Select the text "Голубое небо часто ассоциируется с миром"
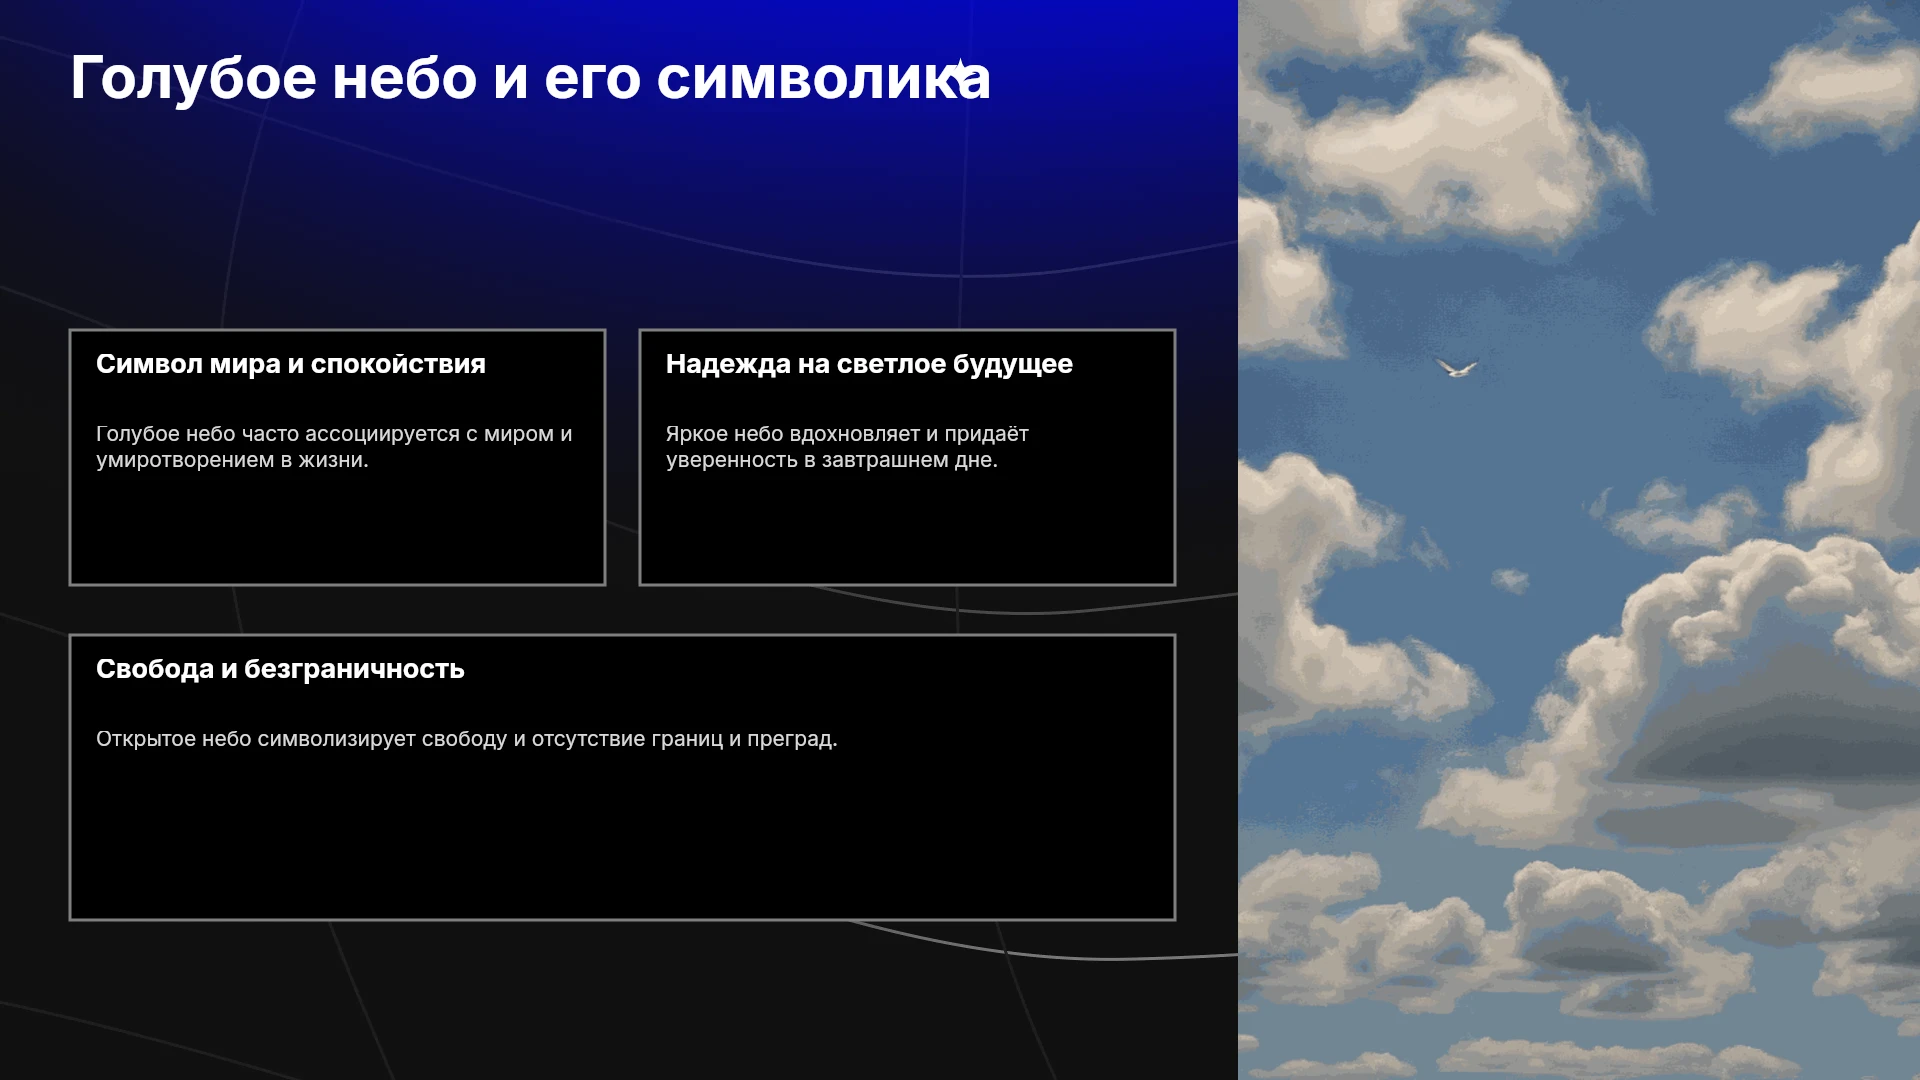Image resolution: width=1920 pixels, height=1080 pixels. pyautogui.click(x=325, y=434)
